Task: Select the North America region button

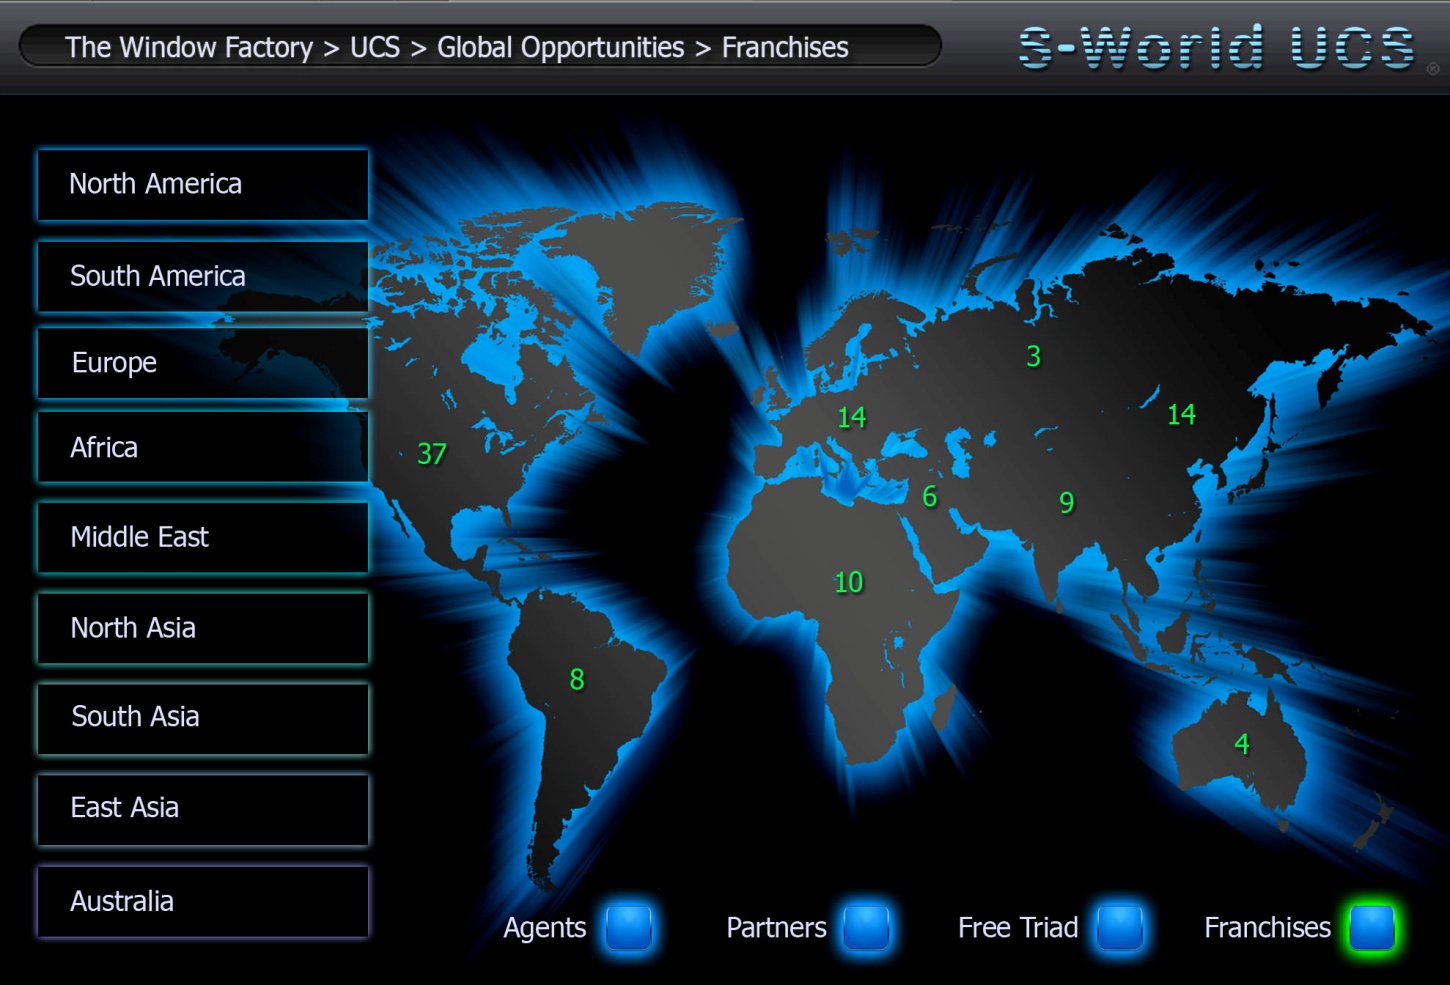Action: (203, 185)
